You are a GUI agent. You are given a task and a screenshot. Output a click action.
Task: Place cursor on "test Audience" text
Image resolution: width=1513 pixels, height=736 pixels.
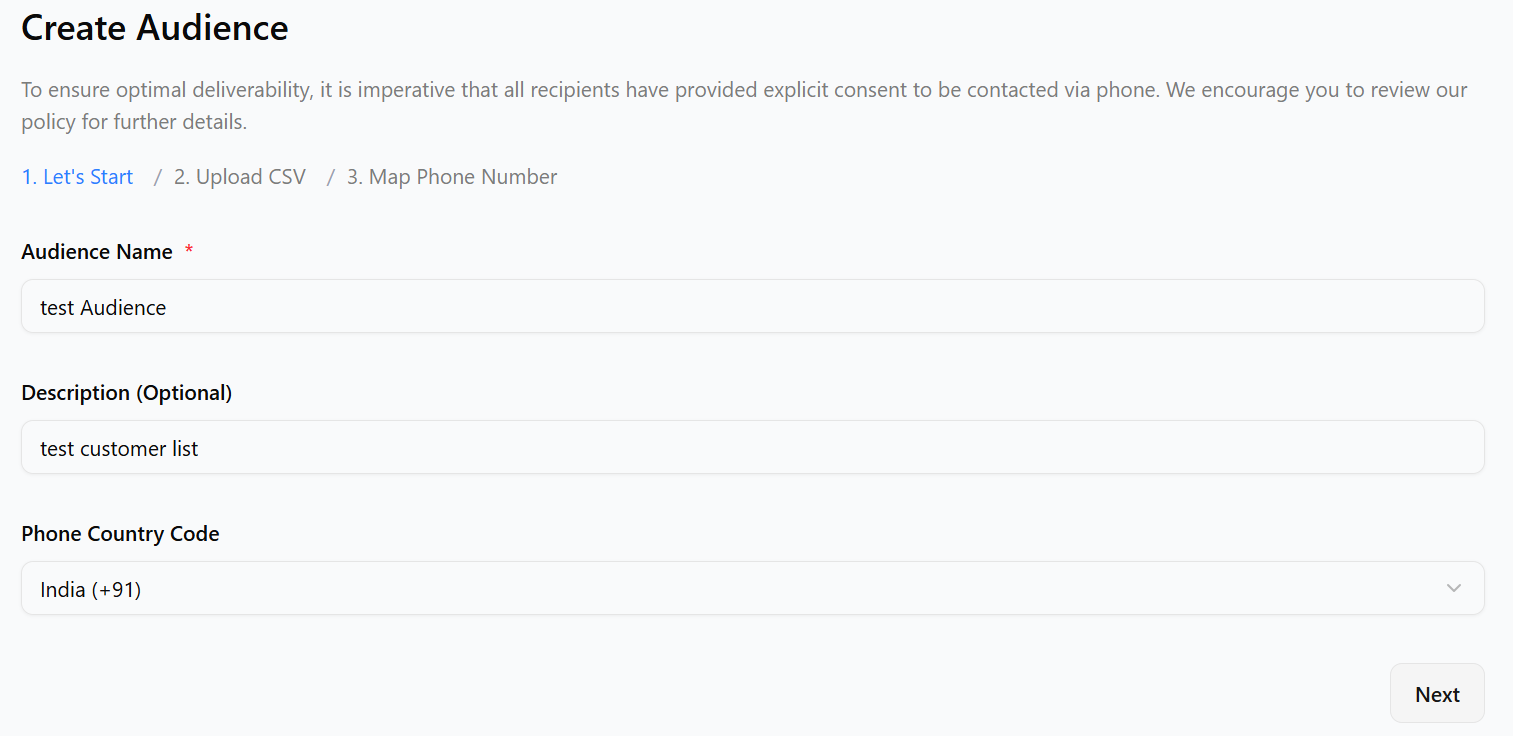click(x=103, y=308)
